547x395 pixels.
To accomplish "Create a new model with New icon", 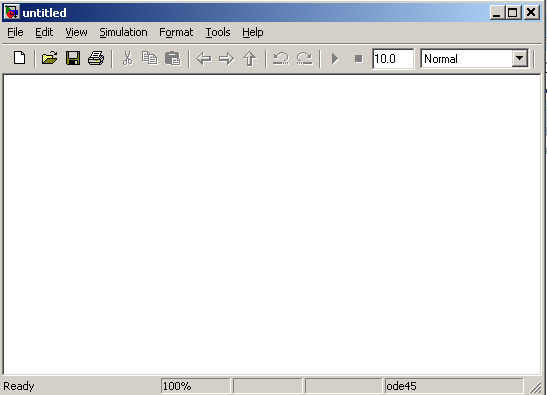I will [20, 58].
